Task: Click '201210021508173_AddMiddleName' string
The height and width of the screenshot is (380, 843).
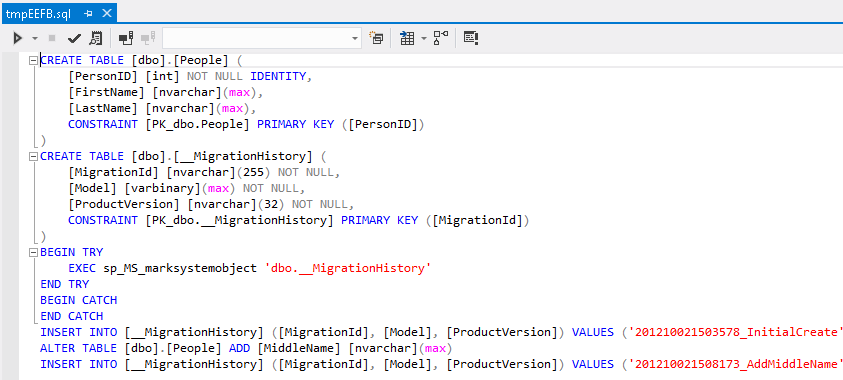Action: 735,364
